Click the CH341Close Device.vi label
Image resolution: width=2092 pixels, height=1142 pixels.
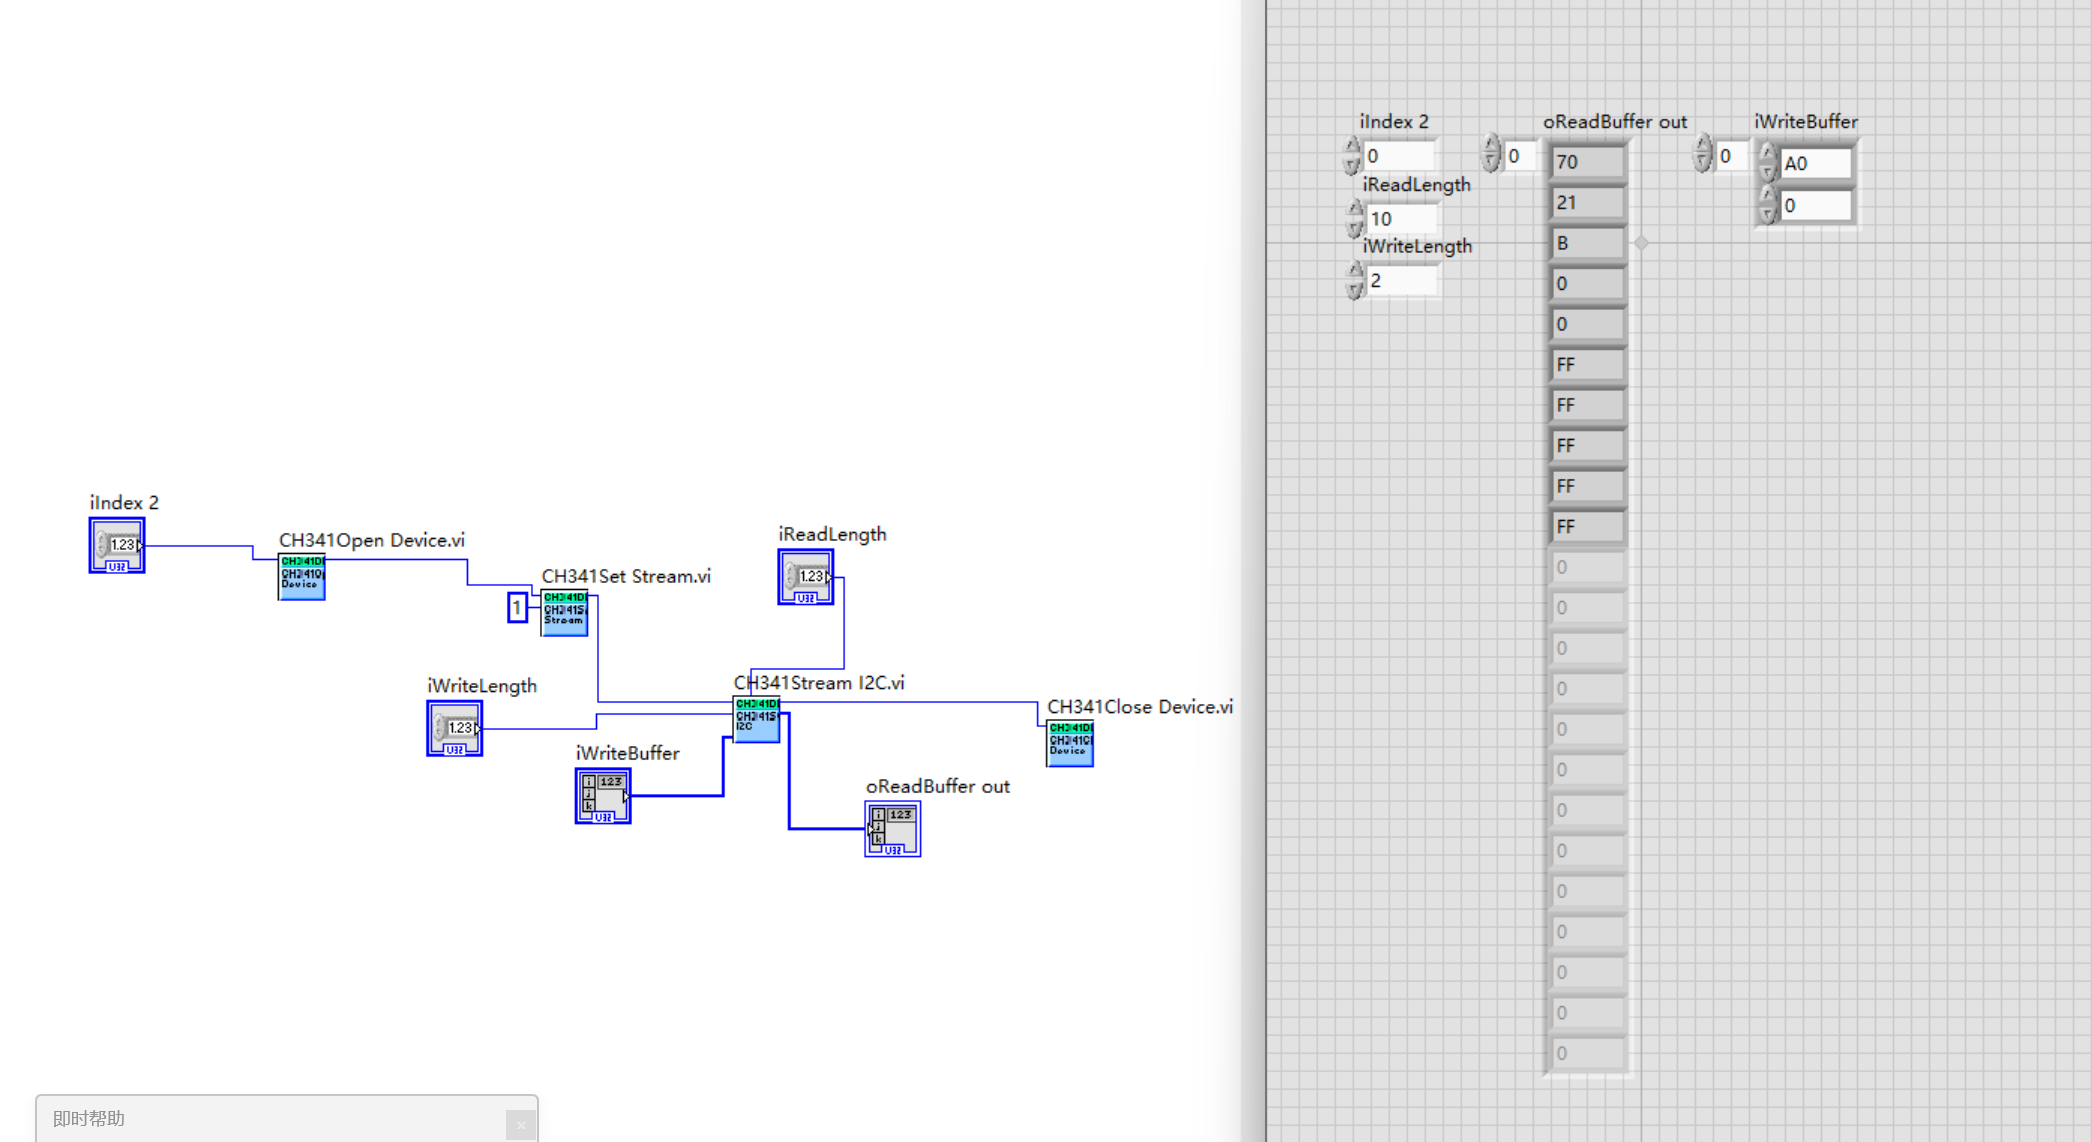[x=1140, y=707]
